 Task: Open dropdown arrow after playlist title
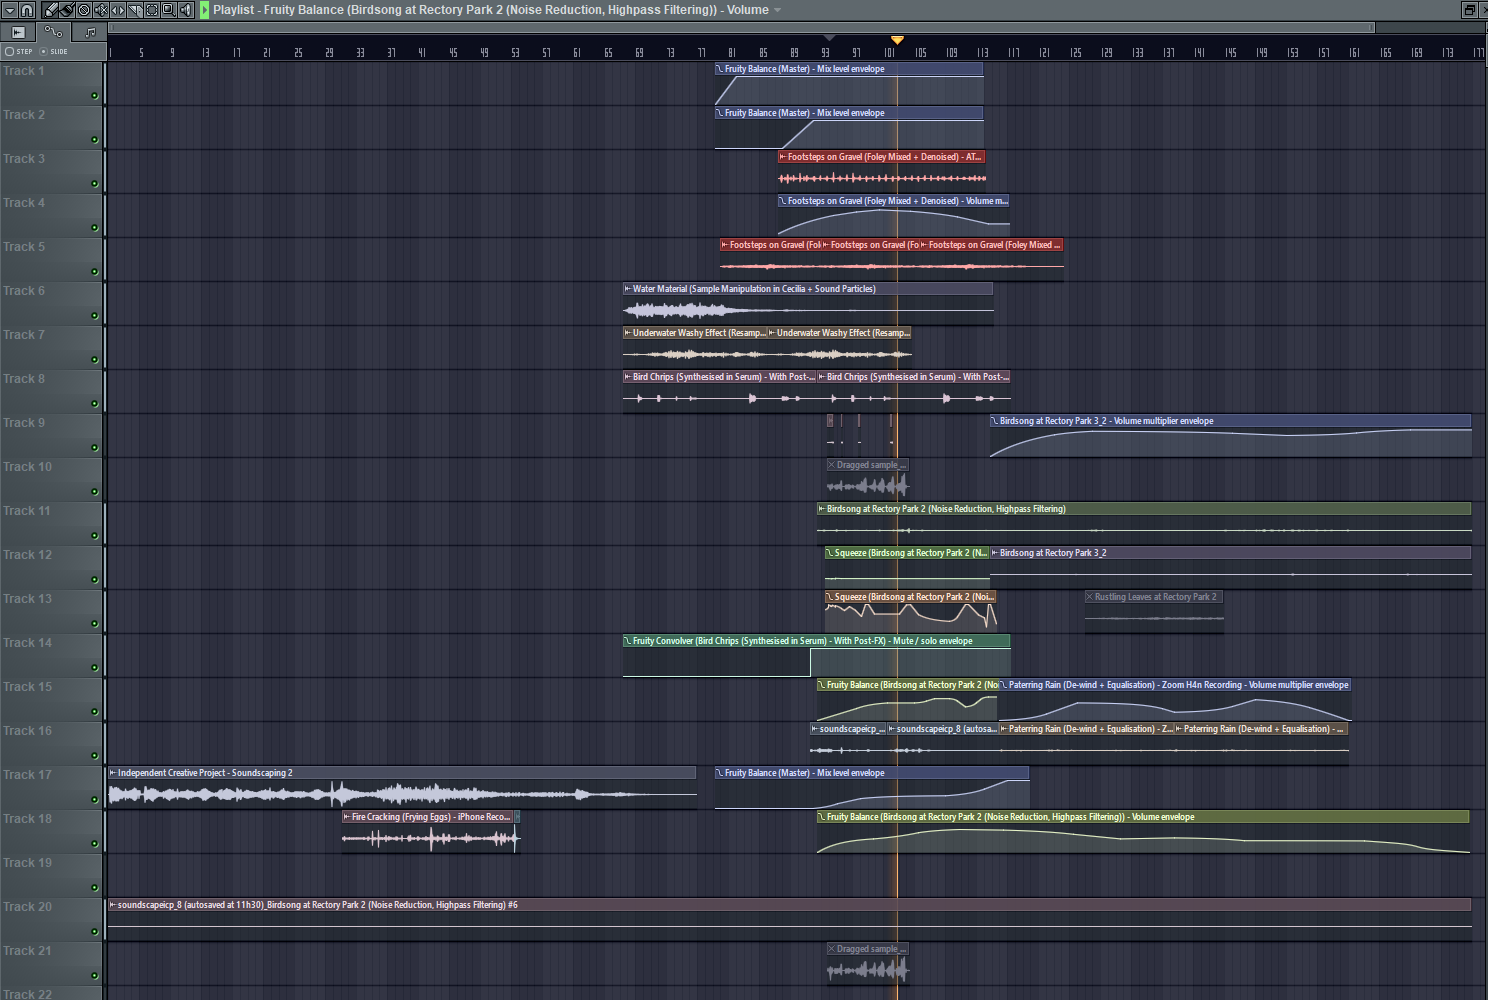pos(778,10)
